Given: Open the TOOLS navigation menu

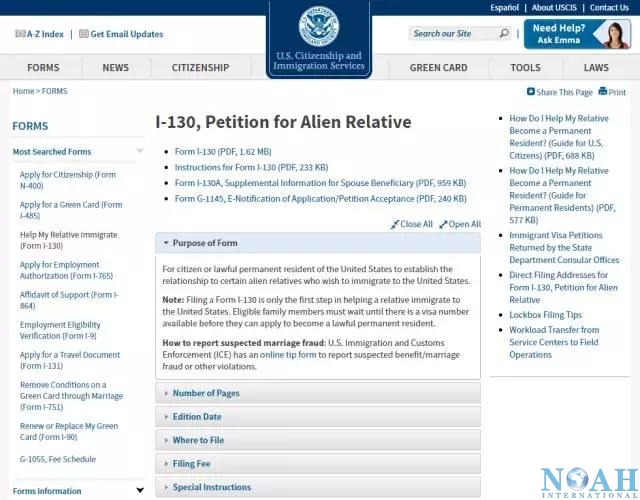Looking at the screenshot, I should coord(525,68).
